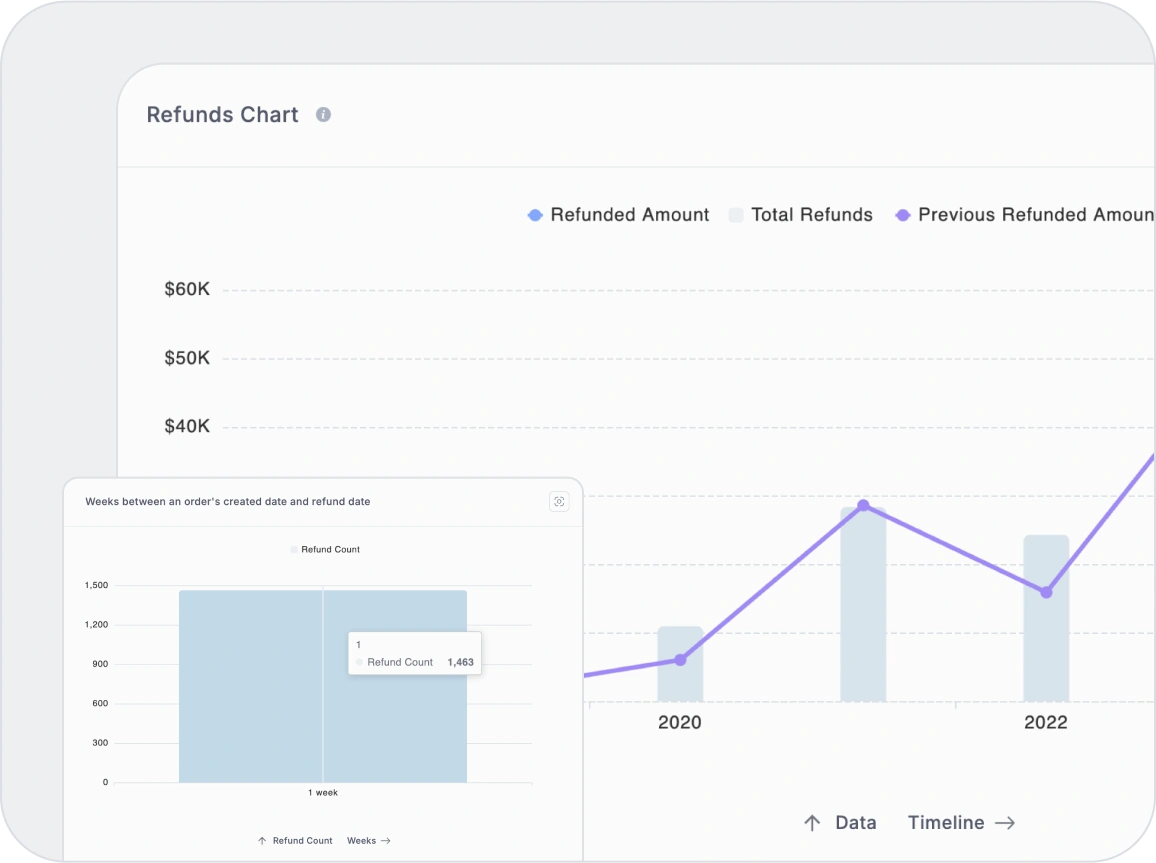Viewport: 1156px width, 863px height.
Task: Toggle Refund Count legend in weeks chart
Action: tap(325, 549)
